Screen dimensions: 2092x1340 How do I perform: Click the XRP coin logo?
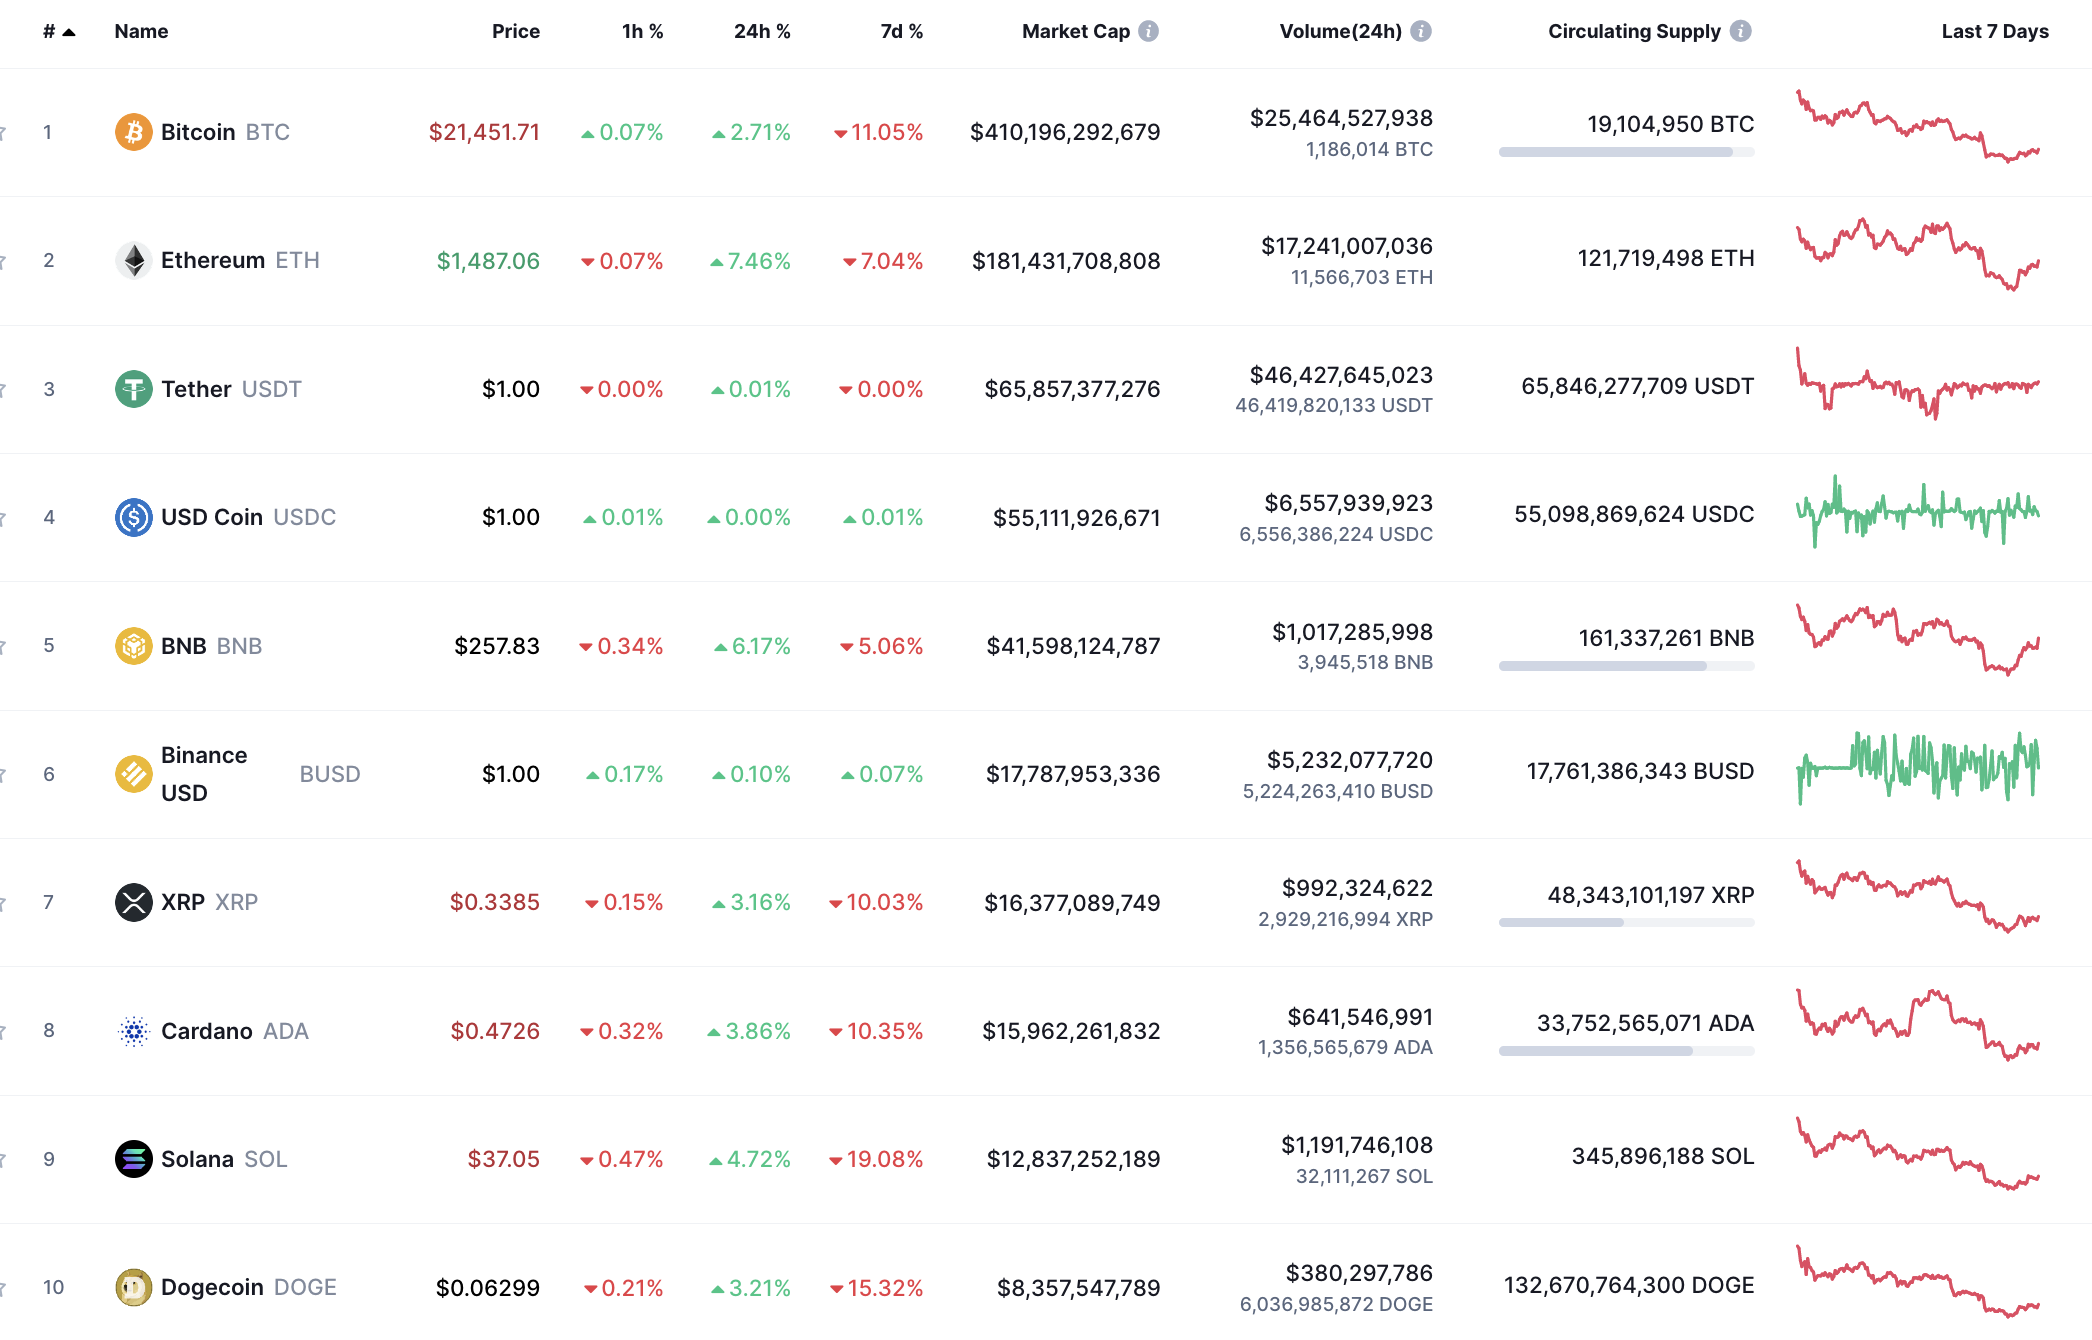point(133,902)
